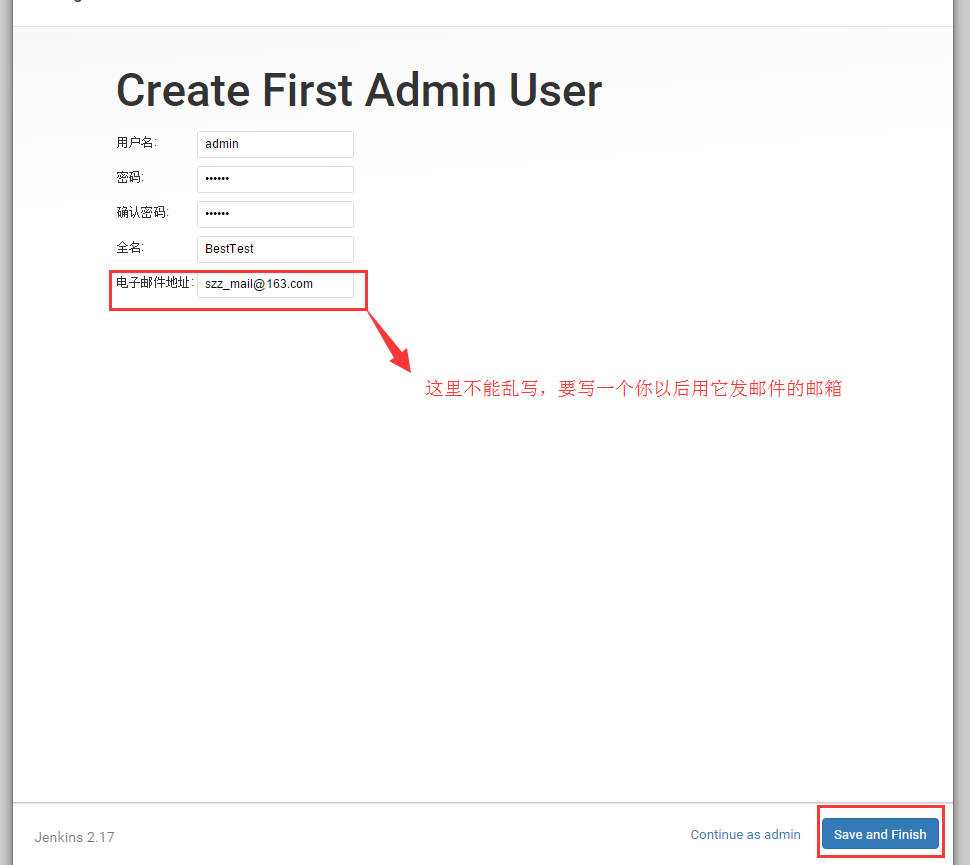Click the Jenkins 2.17 version text
Image resolution: width=970 pixels, height=865 pixels.
click(74, 837)
